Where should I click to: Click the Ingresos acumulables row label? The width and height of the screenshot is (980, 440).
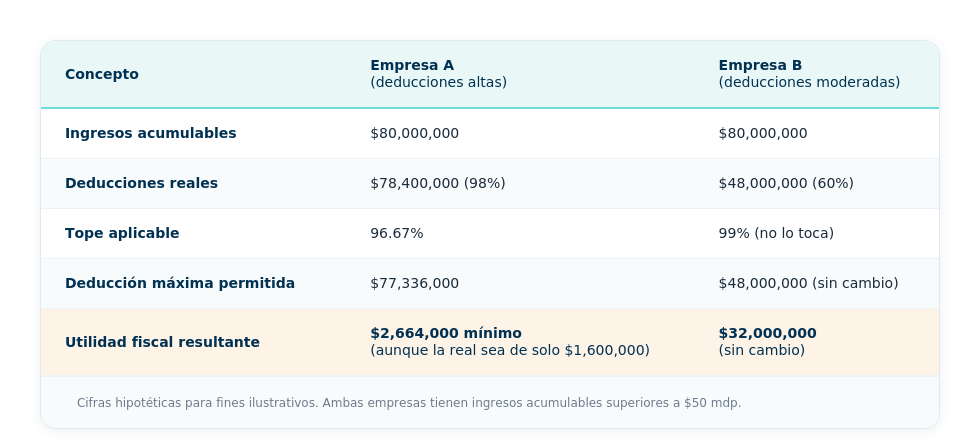click(151, 133)
